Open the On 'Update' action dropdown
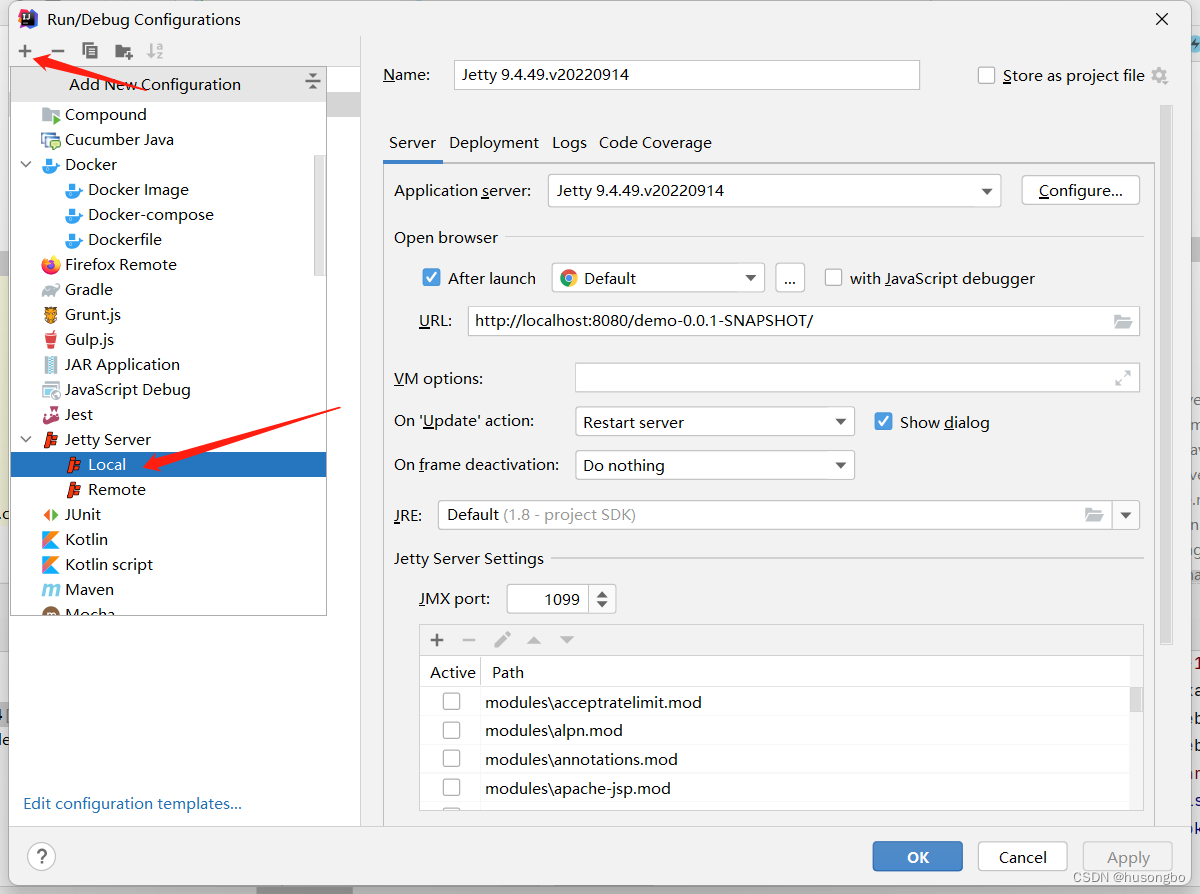 pyautogui.click(x=842, y=421)
